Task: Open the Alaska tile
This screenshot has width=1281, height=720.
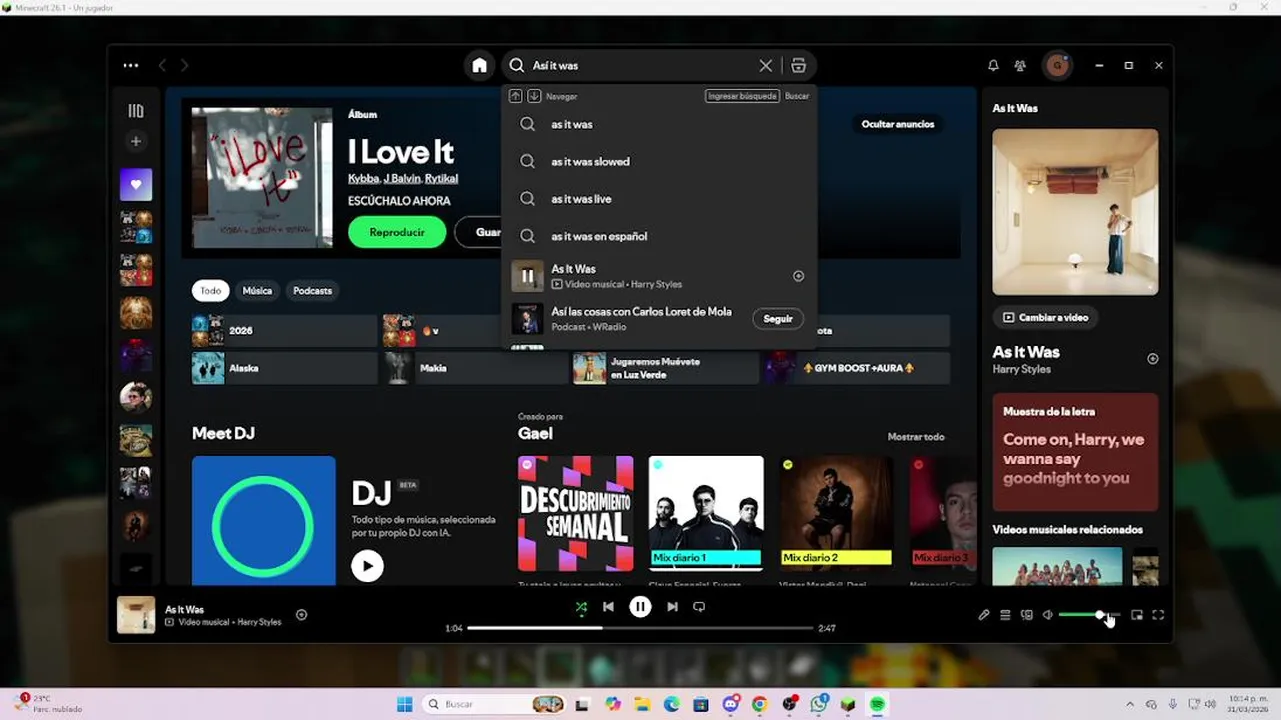Action: coord(284,368)
